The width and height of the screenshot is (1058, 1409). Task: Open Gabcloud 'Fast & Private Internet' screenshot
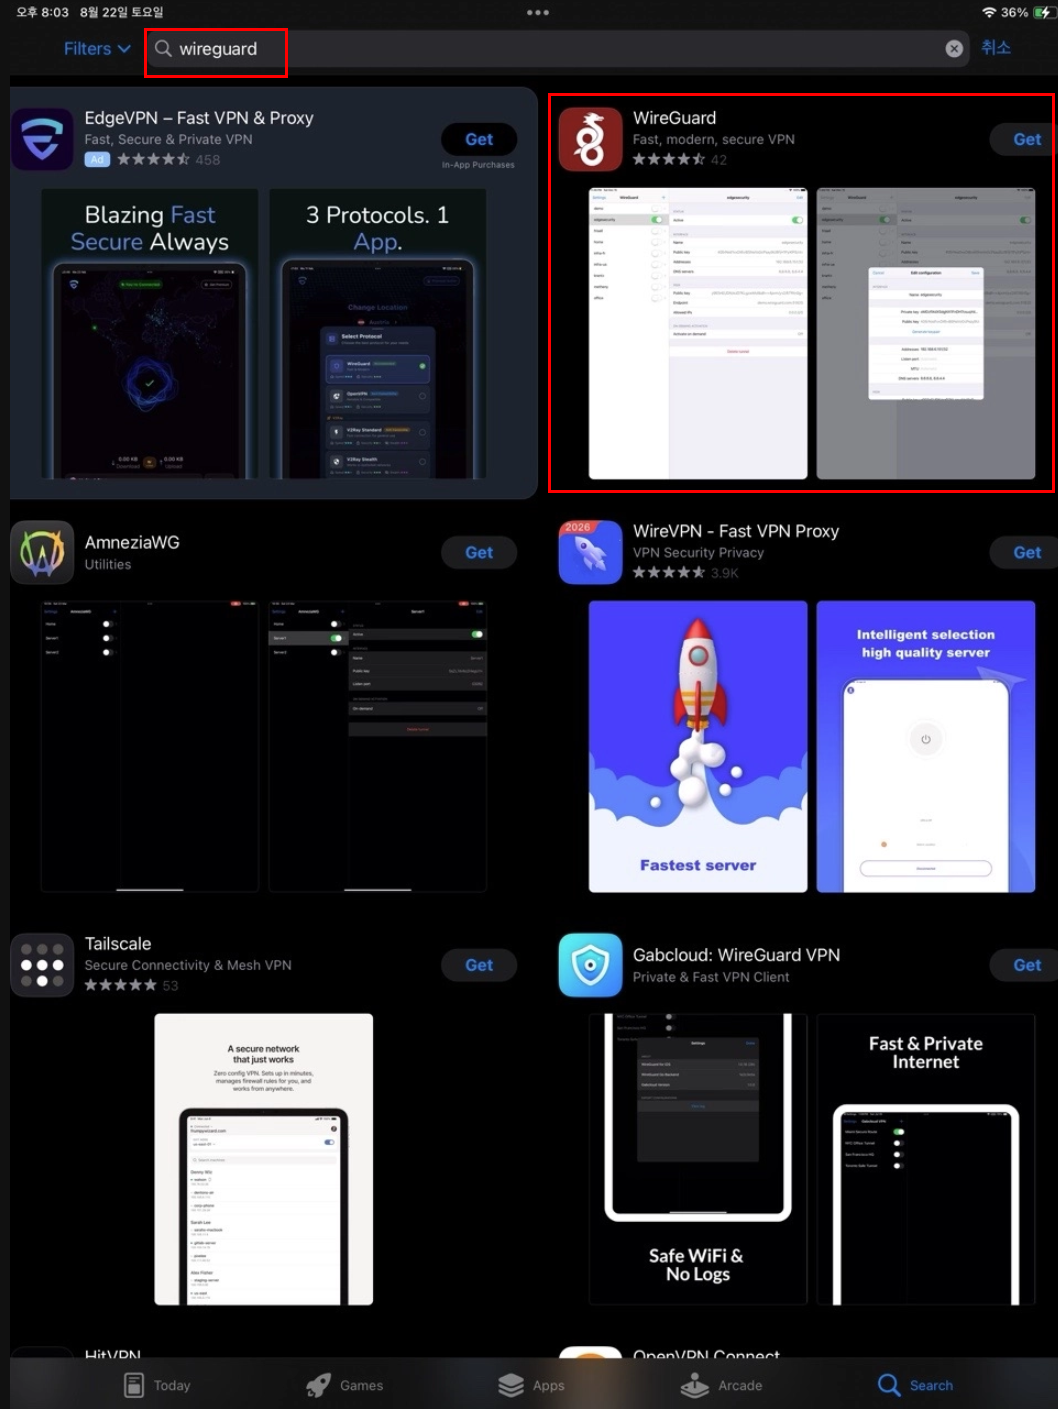(926, 1159)
